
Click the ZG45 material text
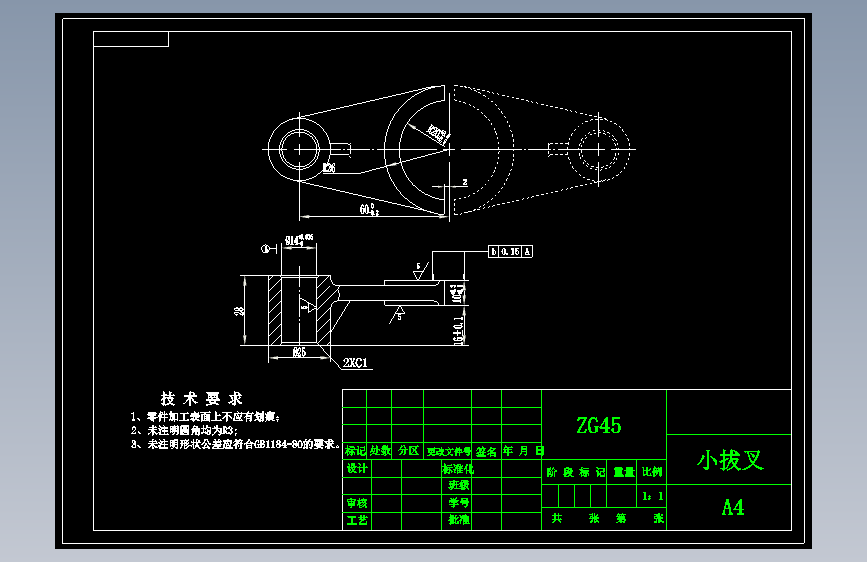pos(599,425)
